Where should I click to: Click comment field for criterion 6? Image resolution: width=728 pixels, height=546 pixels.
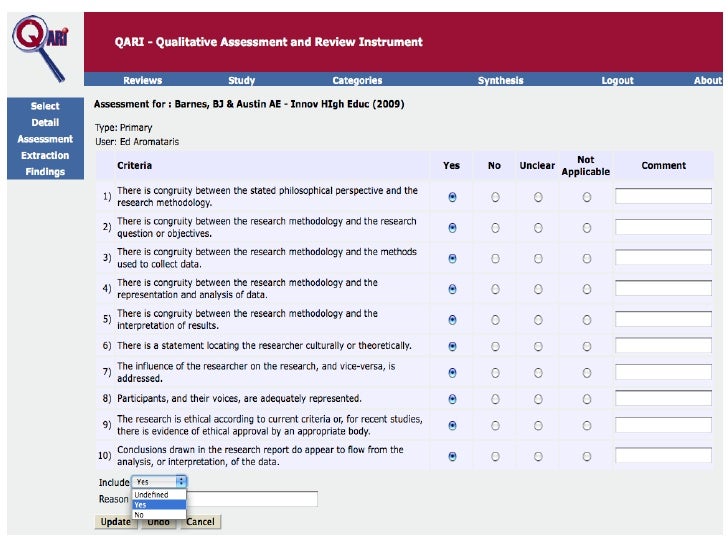[663, 345]
